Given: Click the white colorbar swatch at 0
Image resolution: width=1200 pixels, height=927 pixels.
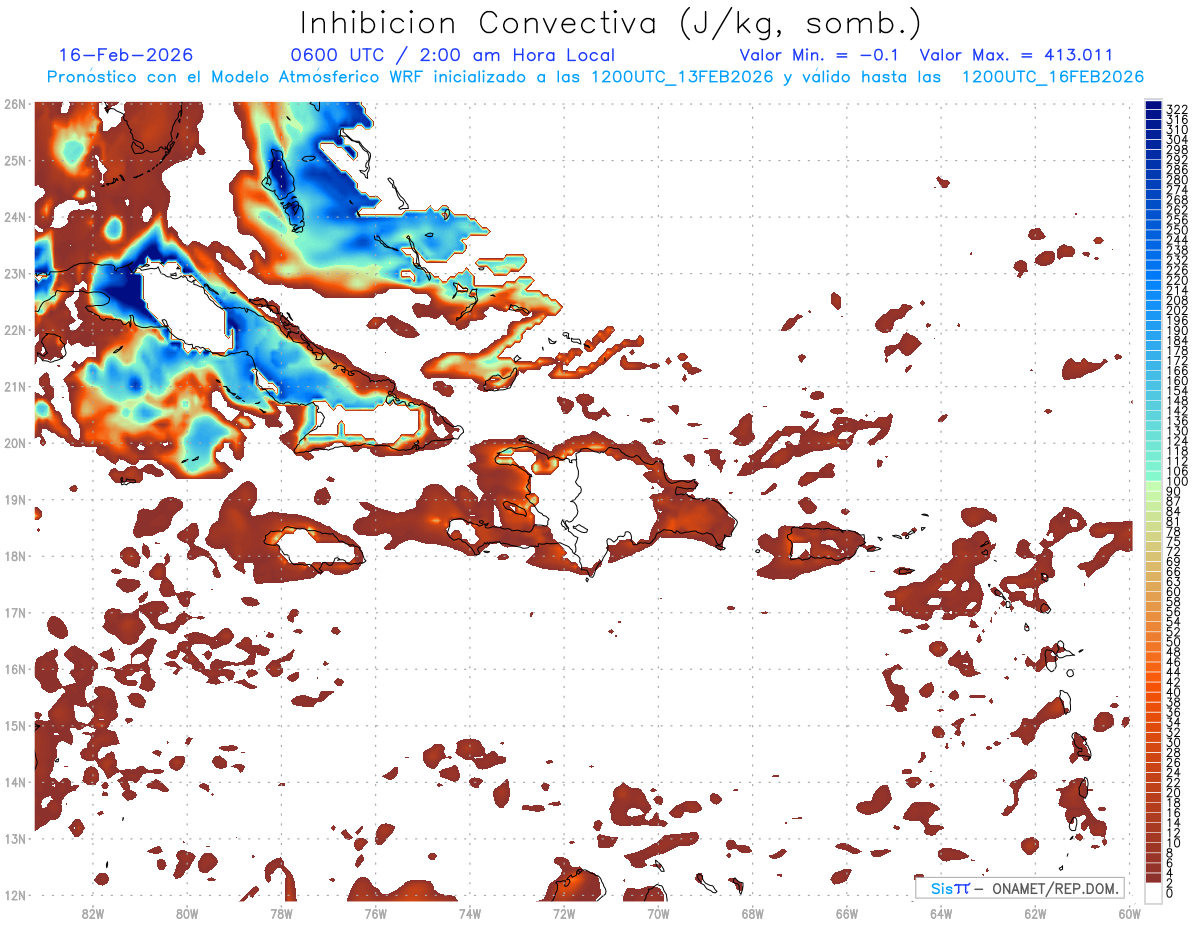Looking at the screenshot, I should click(1153, 893).
